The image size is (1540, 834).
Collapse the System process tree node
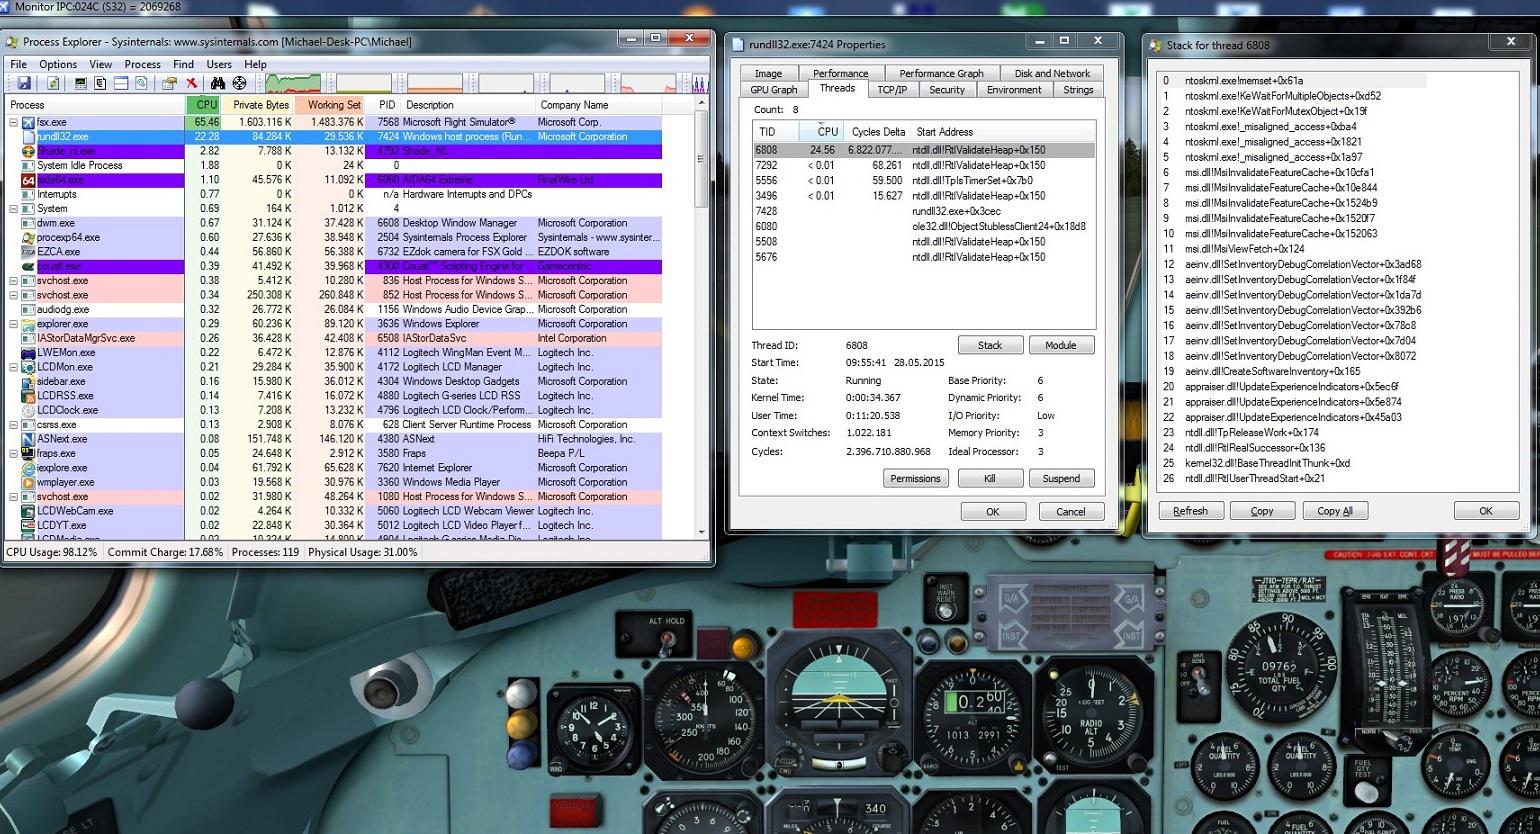click(13, 209)
